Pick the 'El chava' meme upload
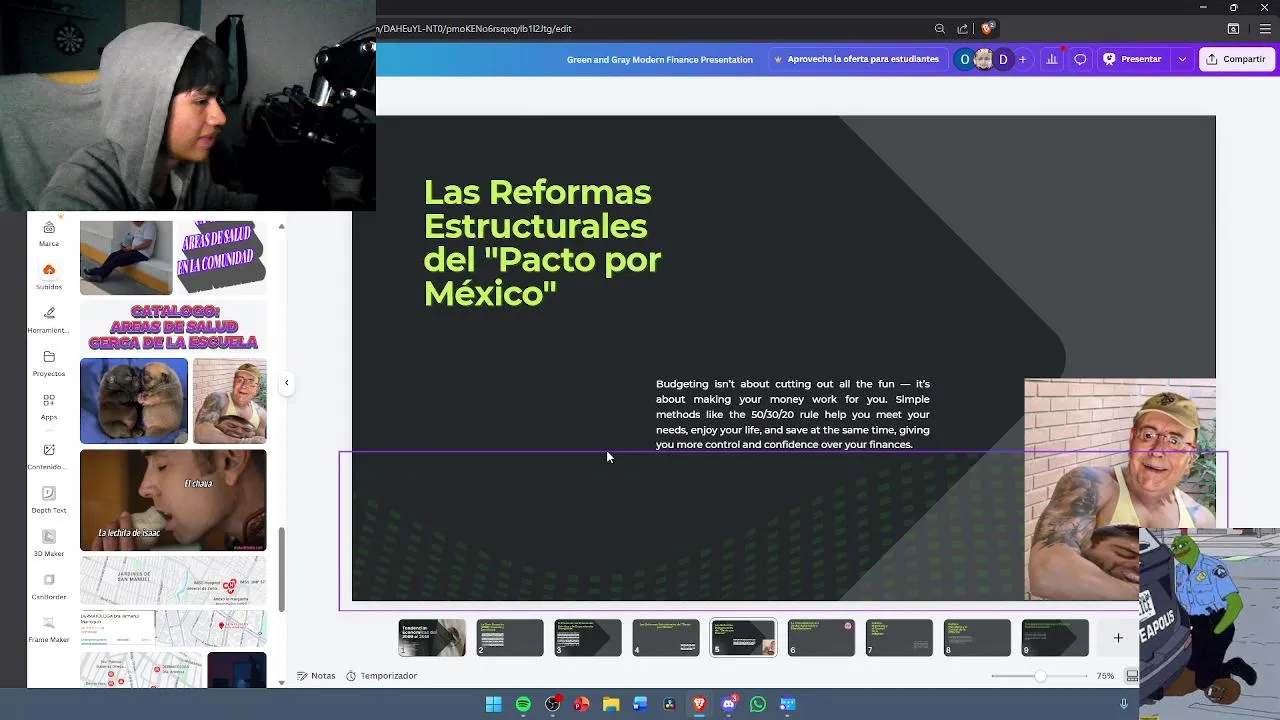This screenshot has width=1280, height=720. 173,500
